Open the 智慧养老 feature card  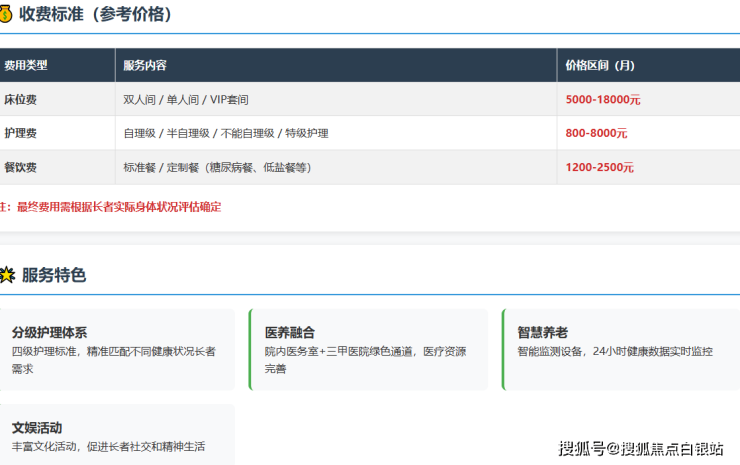(x=620, y=349)
